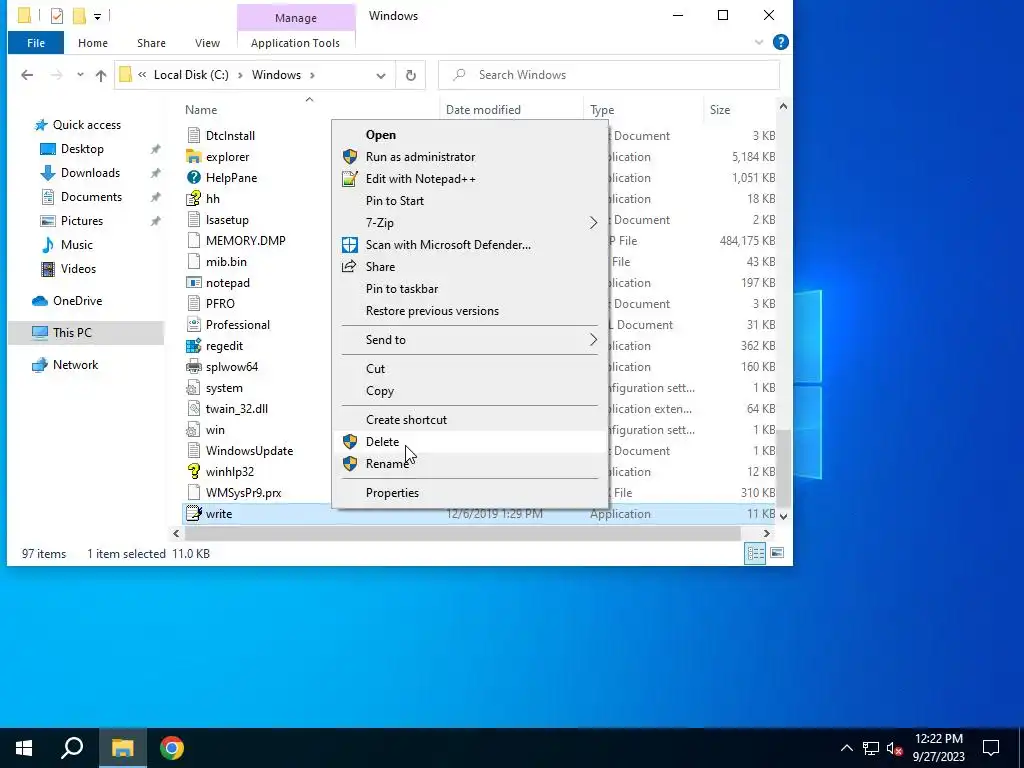Sort by the Name column header
Image resolution: width=1024 pixels, height=768 pixels.
pos(310,110)
